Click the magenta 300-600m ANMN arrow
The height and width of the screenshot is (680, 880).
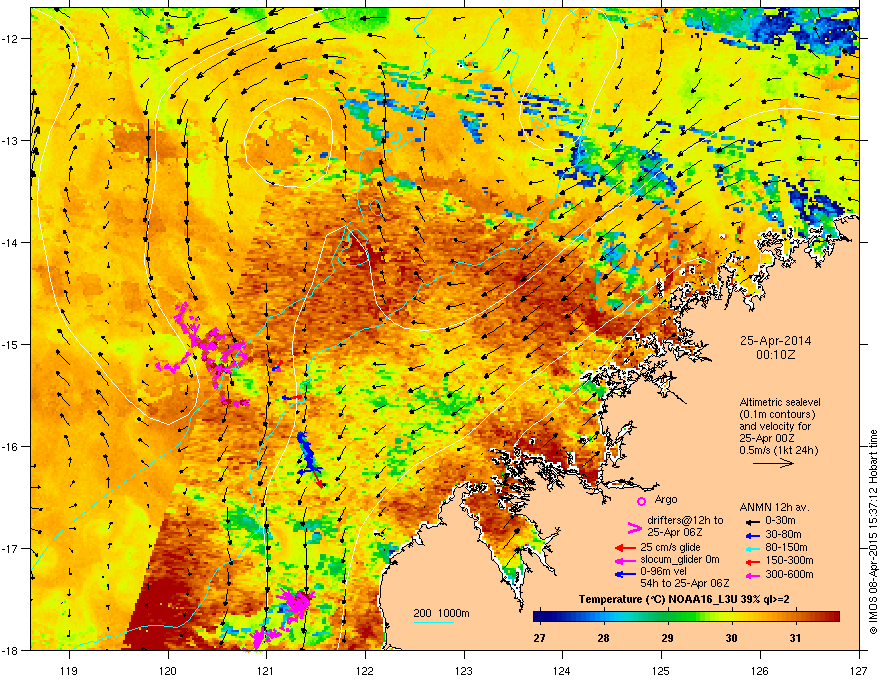[x=752, y=576]
